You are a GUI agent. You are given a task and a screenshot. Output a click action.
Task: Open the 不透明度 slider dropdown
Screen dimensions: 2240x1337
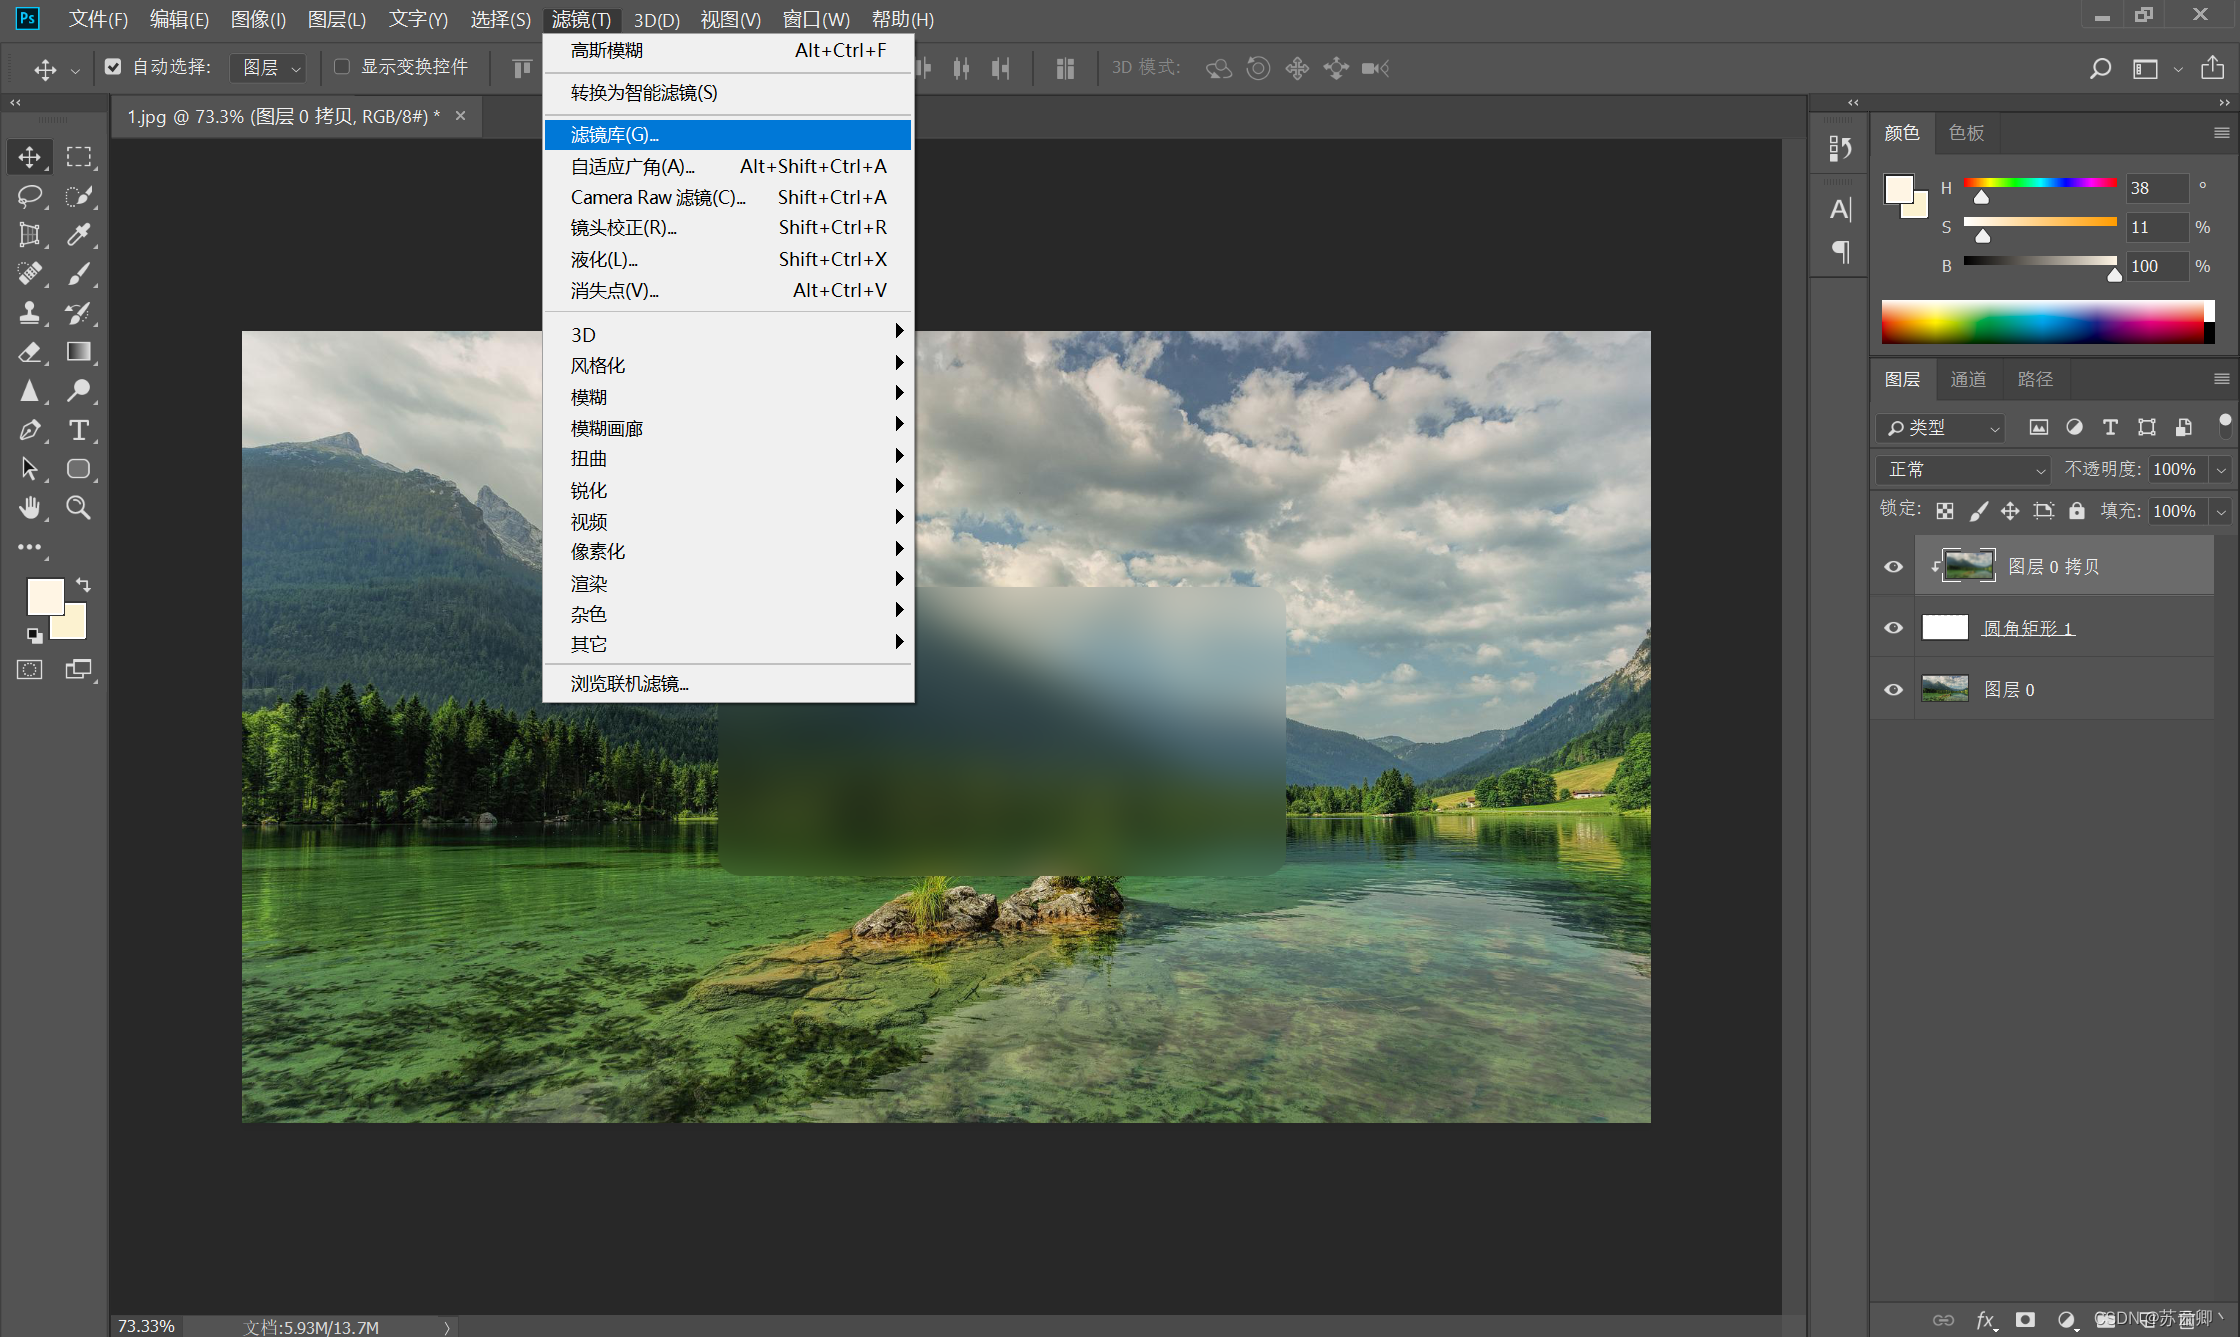[x=2221, y=470]
